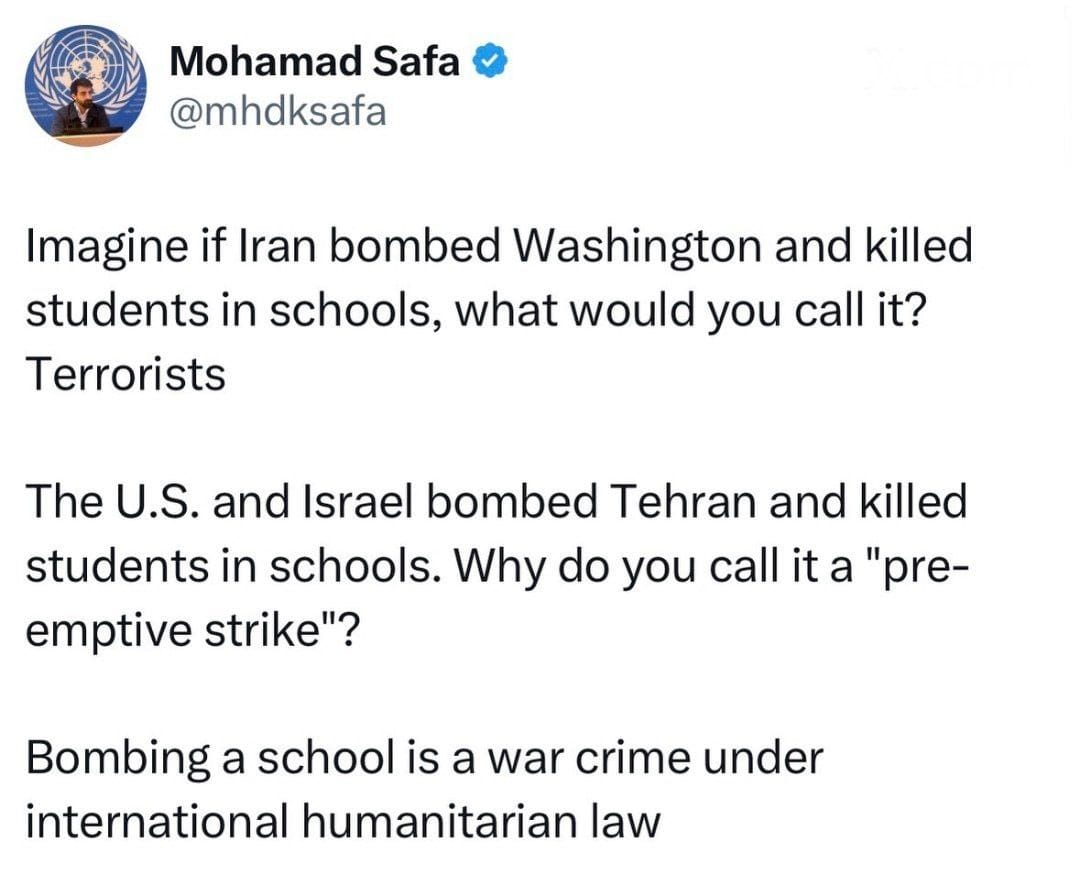The image size is (1080, 892).
Task: Open the @mhdksafa handle link
Action: click(277, 110)
